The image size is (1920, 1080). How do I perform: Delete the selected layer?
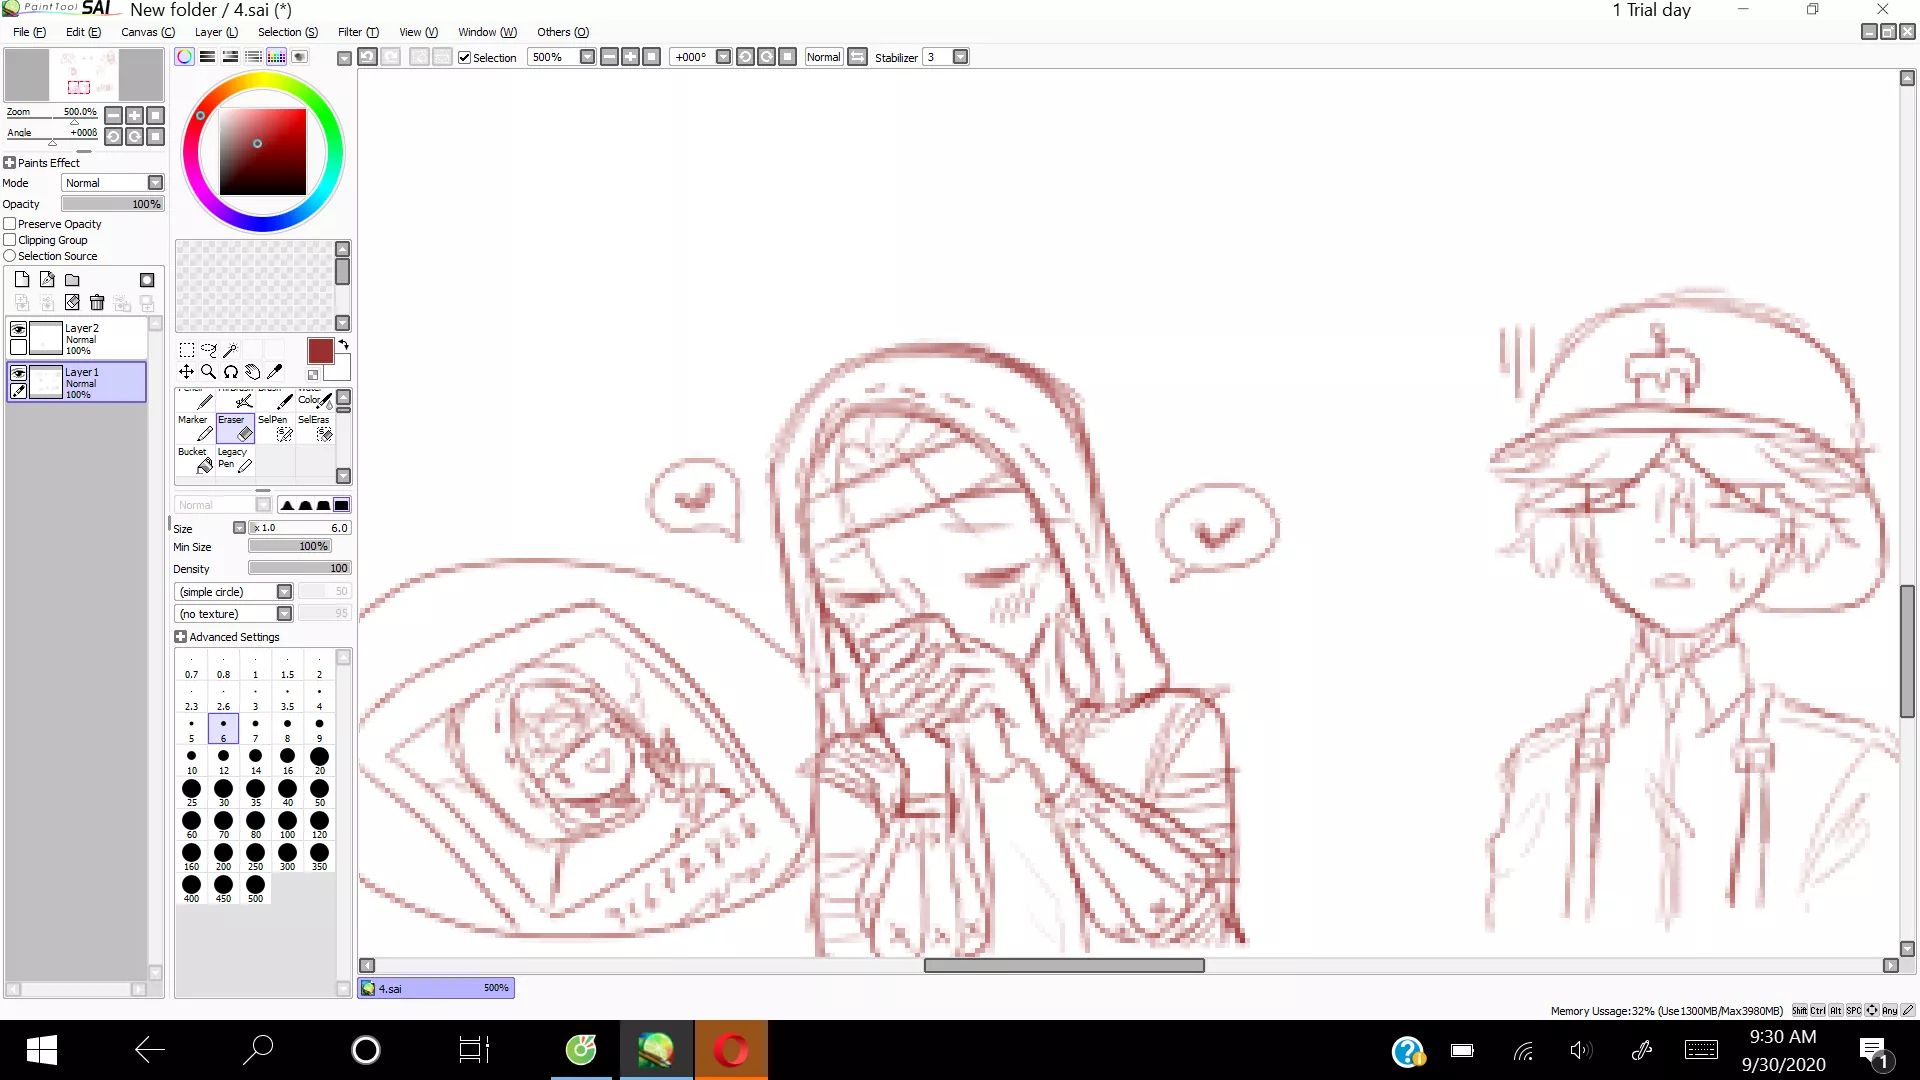pos(97,302)
